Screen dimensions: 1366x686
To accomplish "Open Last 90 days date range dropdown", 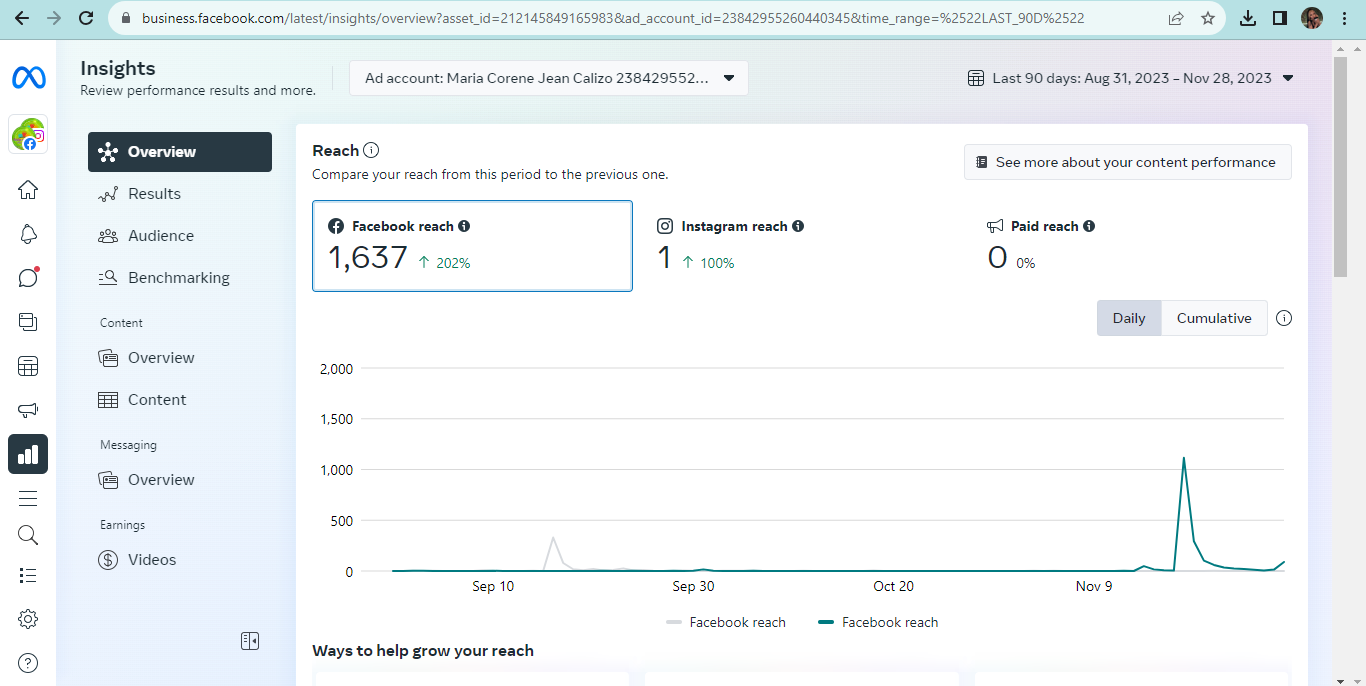I will tap(1131, 78).
